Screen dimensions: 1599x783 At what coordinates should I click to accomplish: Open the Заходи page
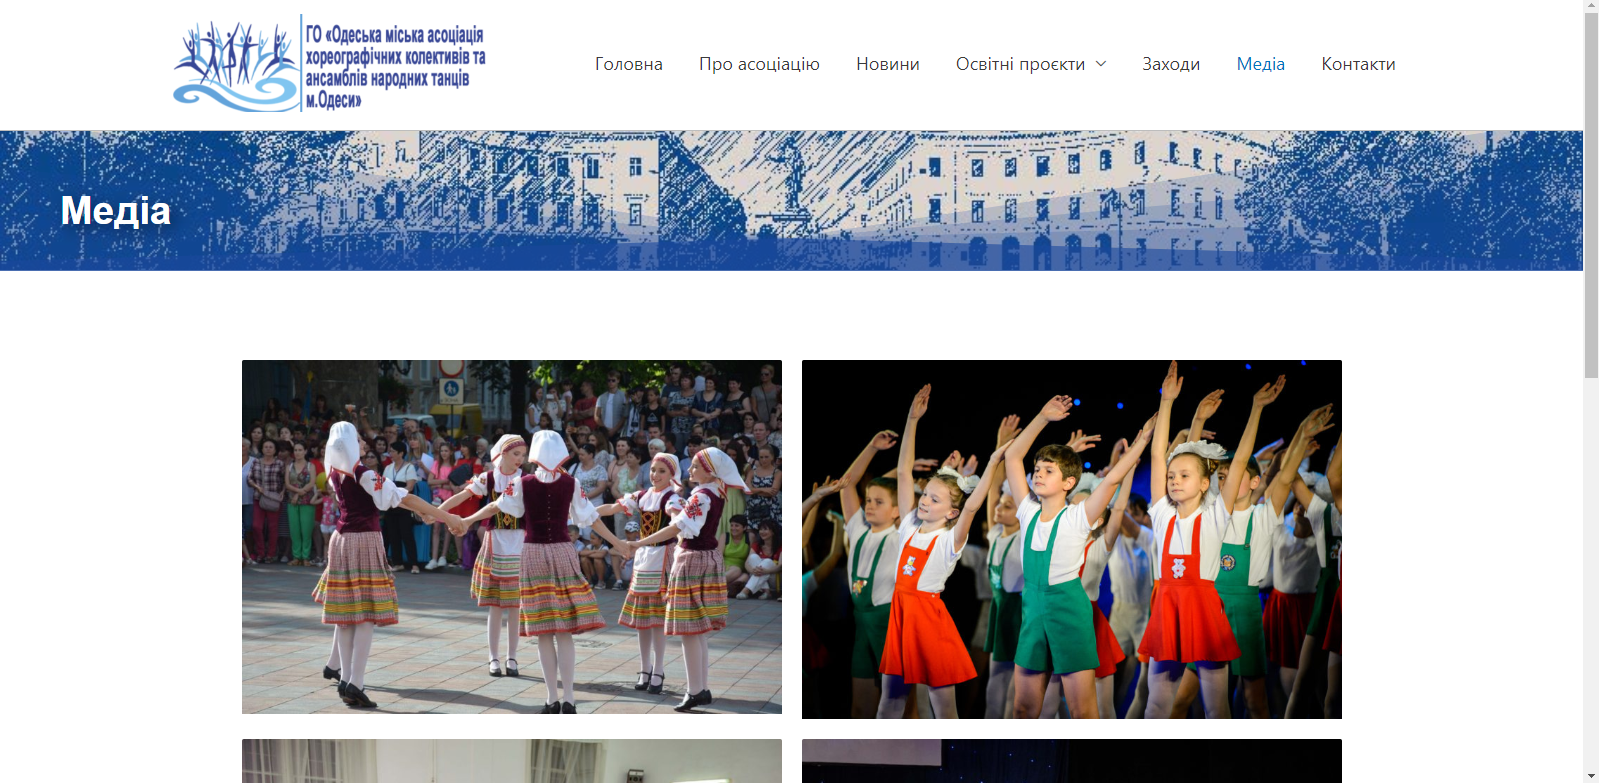[1171, 64]
